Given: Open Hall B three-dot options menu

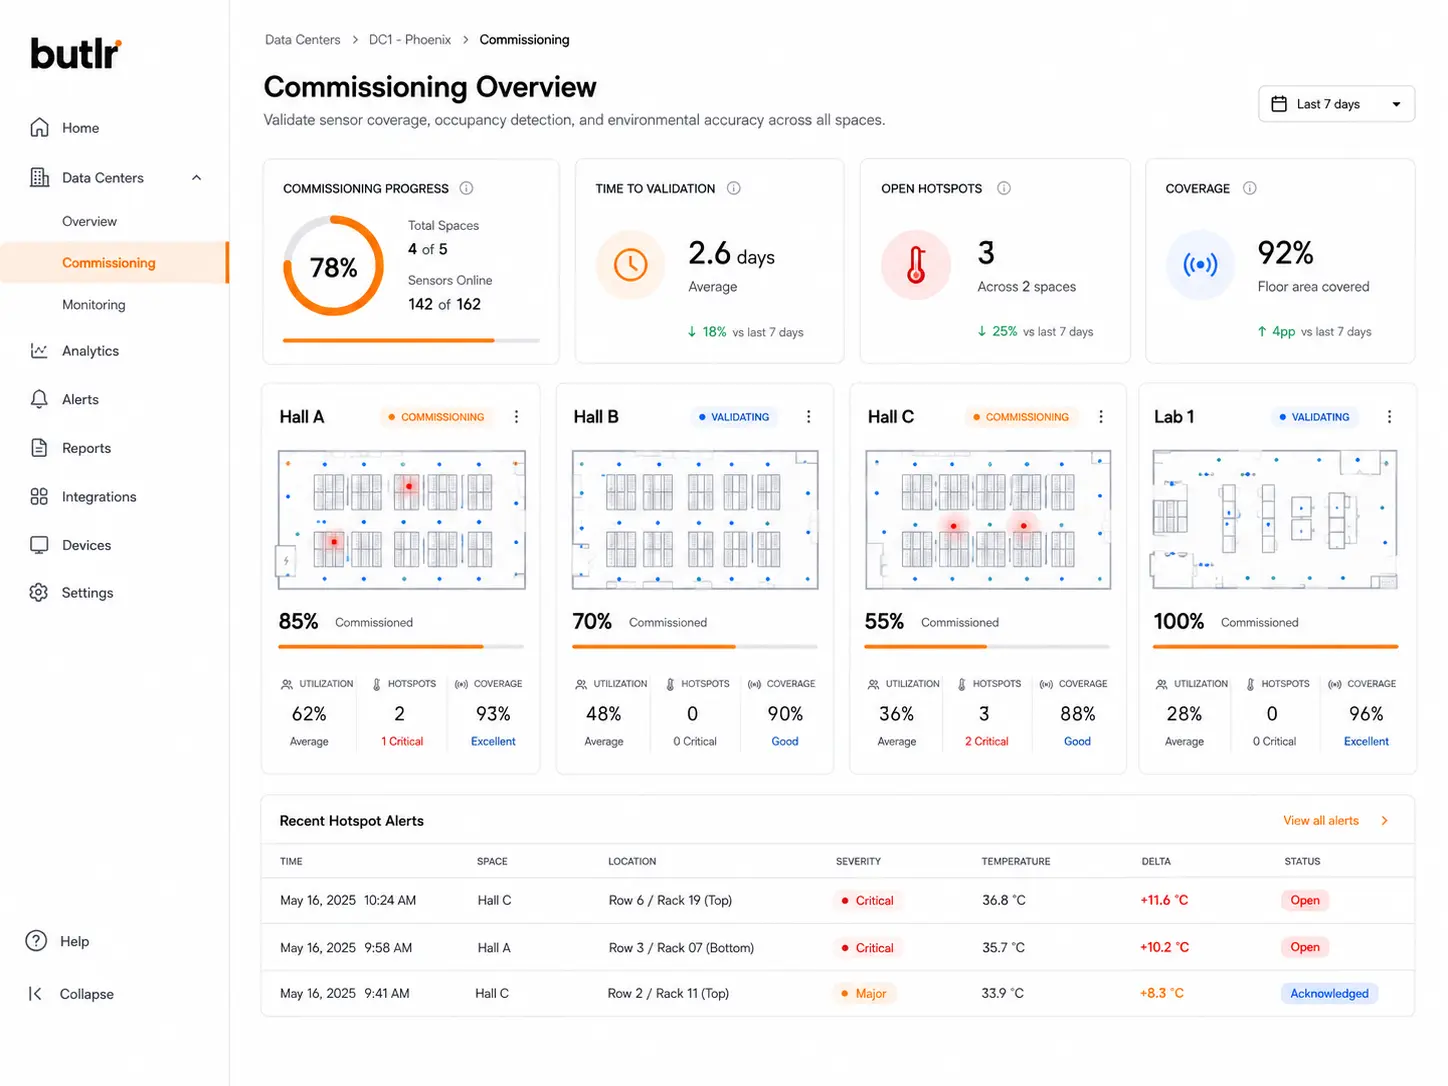Looking at the screenshot, I should click(x=808, y=417).
